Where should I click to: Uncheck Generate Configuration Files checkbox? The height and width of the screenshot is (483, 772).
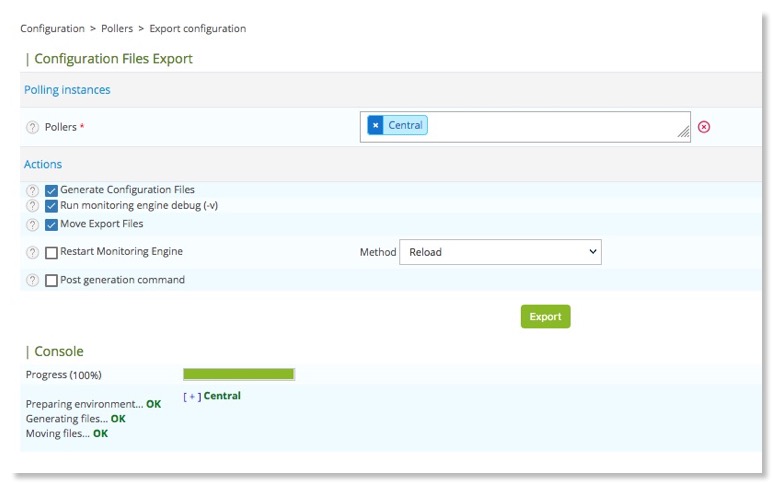(51, 190)
